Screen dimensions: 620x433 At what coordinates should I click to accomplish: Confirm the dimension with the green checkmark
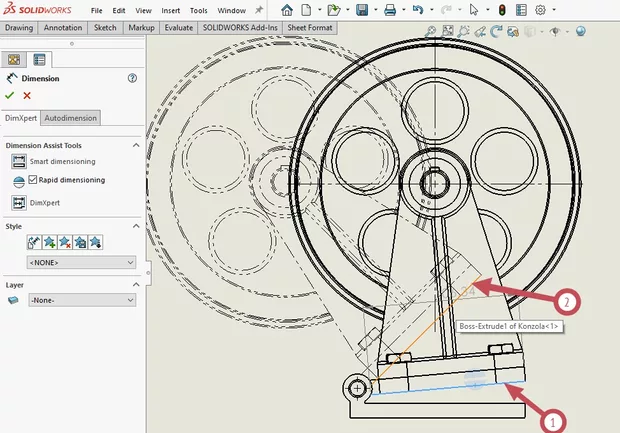point(10,95)
